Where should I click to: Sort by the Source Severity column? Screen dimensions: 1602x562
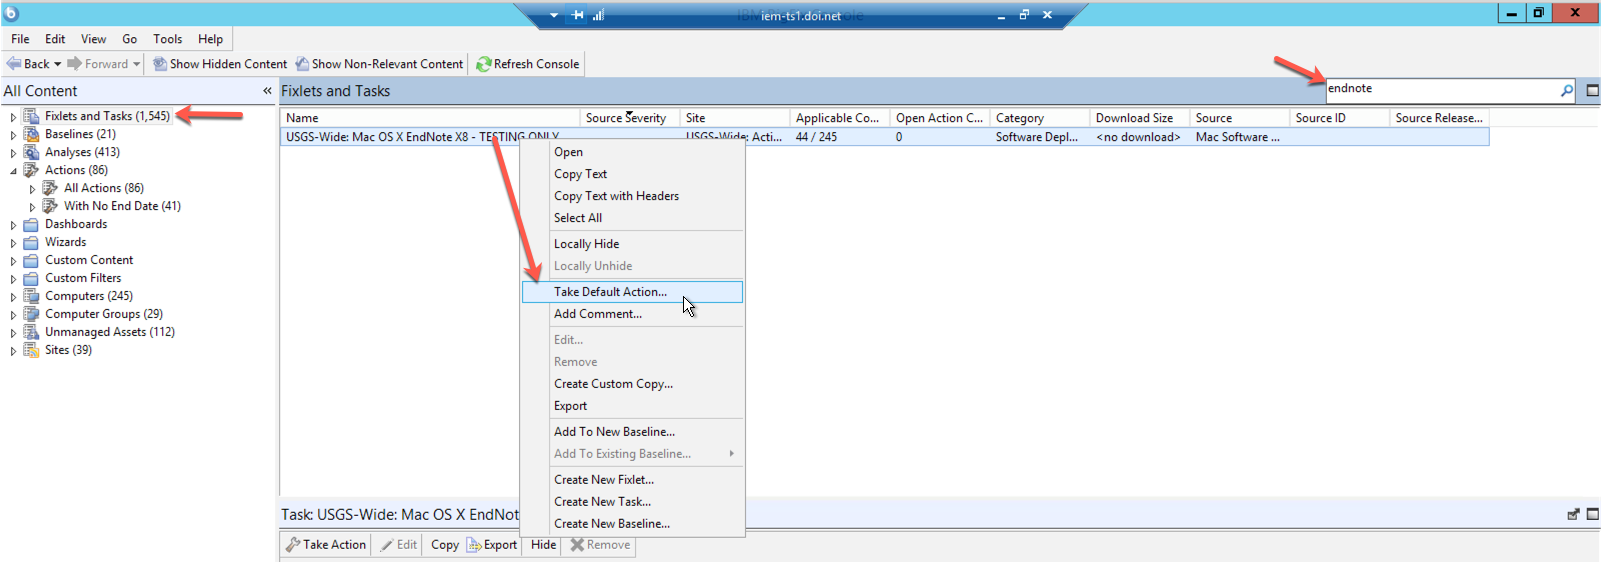pos(630,118)
